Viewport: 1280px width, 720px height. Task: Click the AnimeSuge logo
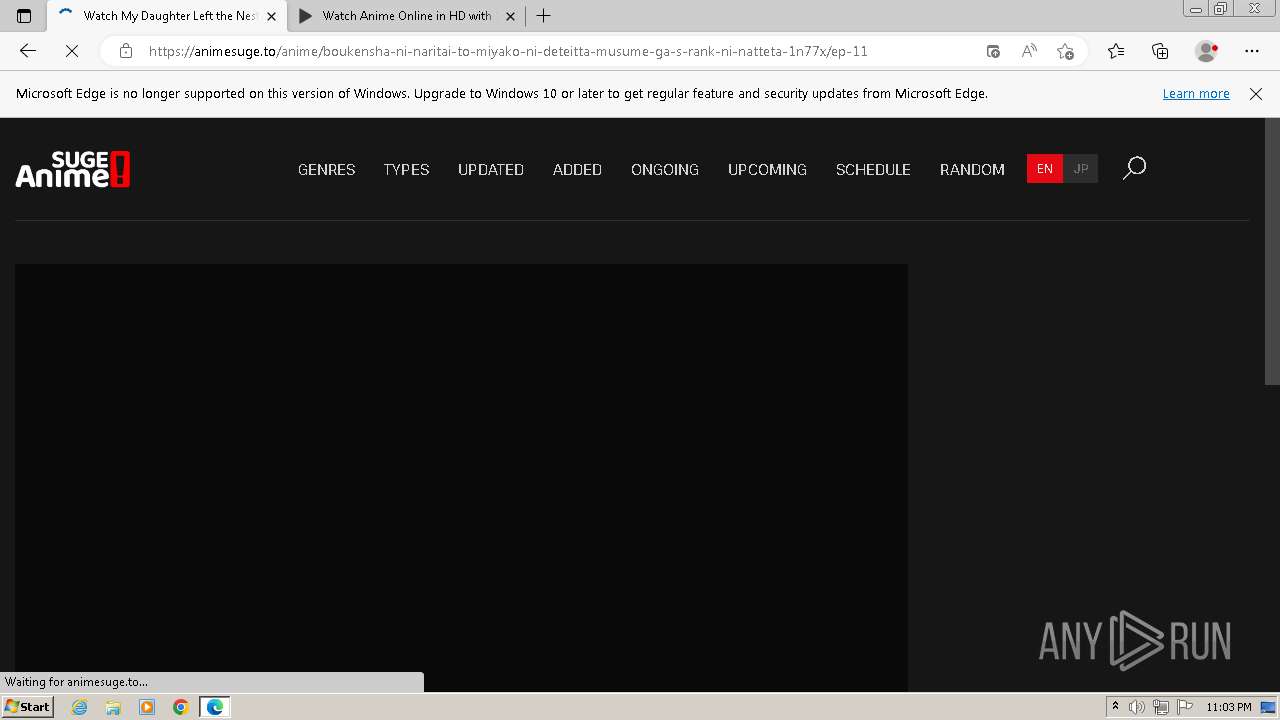[x=73, y=169]
